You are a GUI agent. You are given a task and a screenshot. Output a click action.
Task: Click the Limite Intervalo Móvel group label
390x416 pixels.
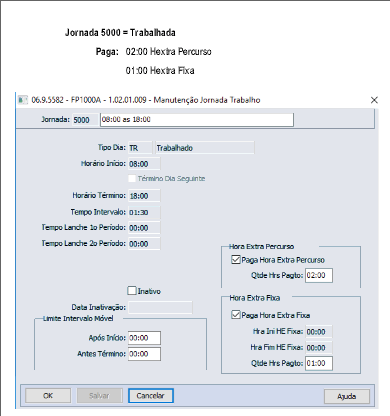pos(78,318)
